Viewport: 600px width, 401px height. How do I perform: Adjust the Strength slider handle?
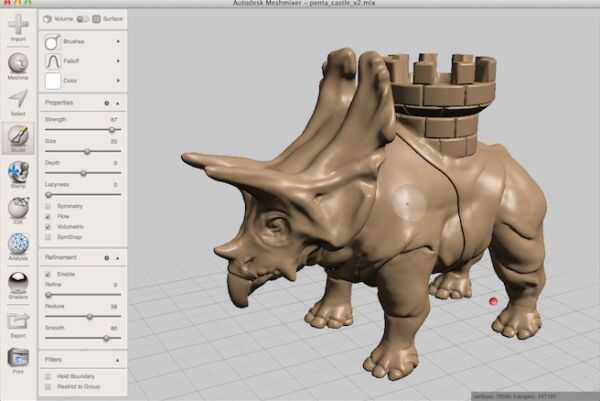click(112, 130)
